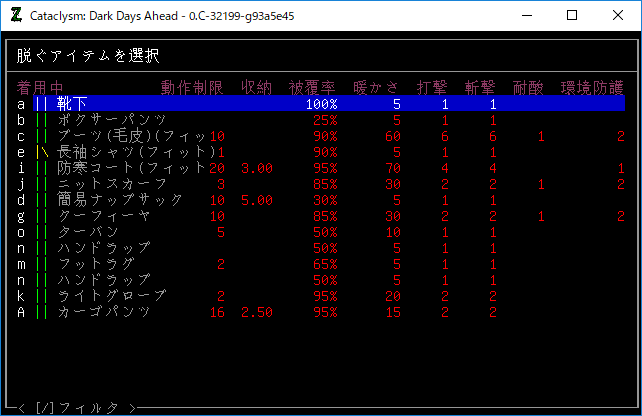Click the 被覆率 column header
642x416 pixels.
pos(313,87)
